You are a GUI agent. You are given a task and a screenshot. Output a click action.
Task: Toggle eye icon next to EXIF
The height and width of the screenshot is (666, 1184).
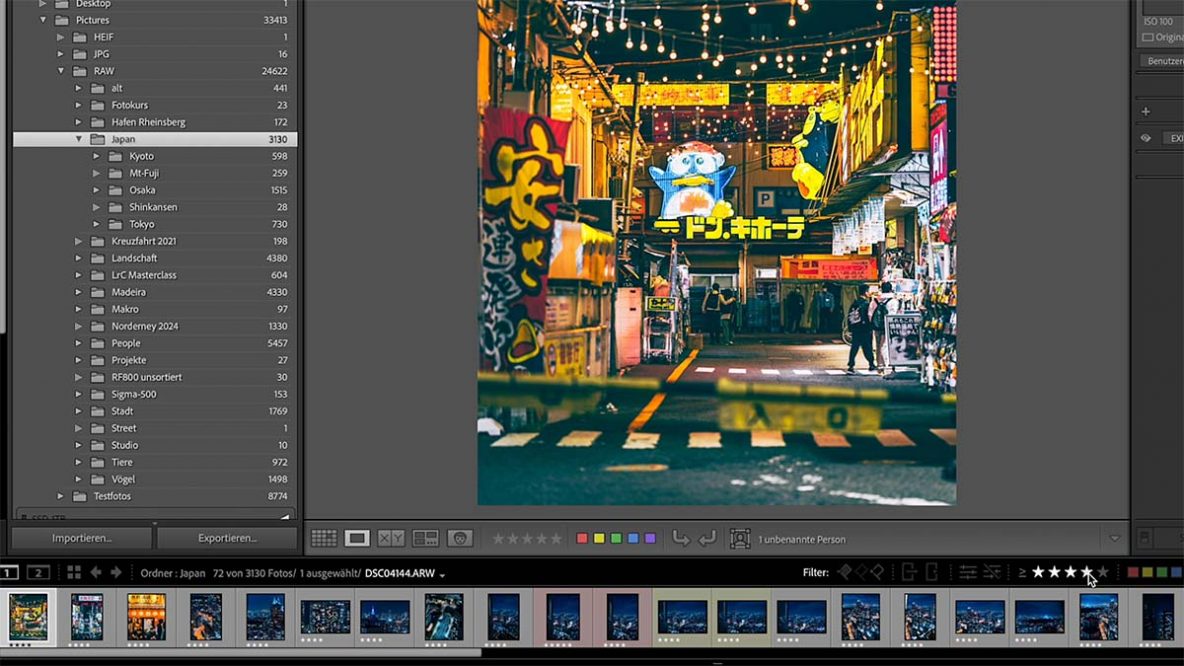pos(1146,139)
